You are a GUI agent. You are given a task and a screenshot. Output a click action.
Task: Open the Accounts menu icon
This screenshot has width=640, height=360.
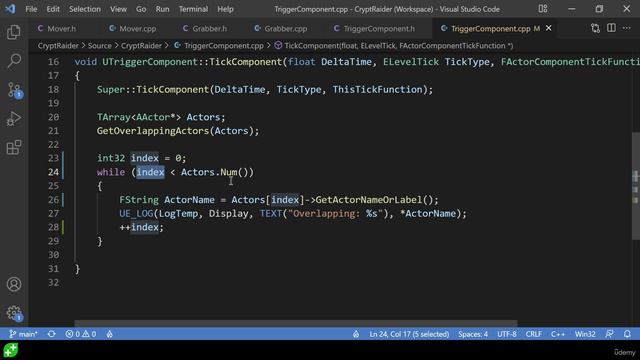(x=14, y=284)
